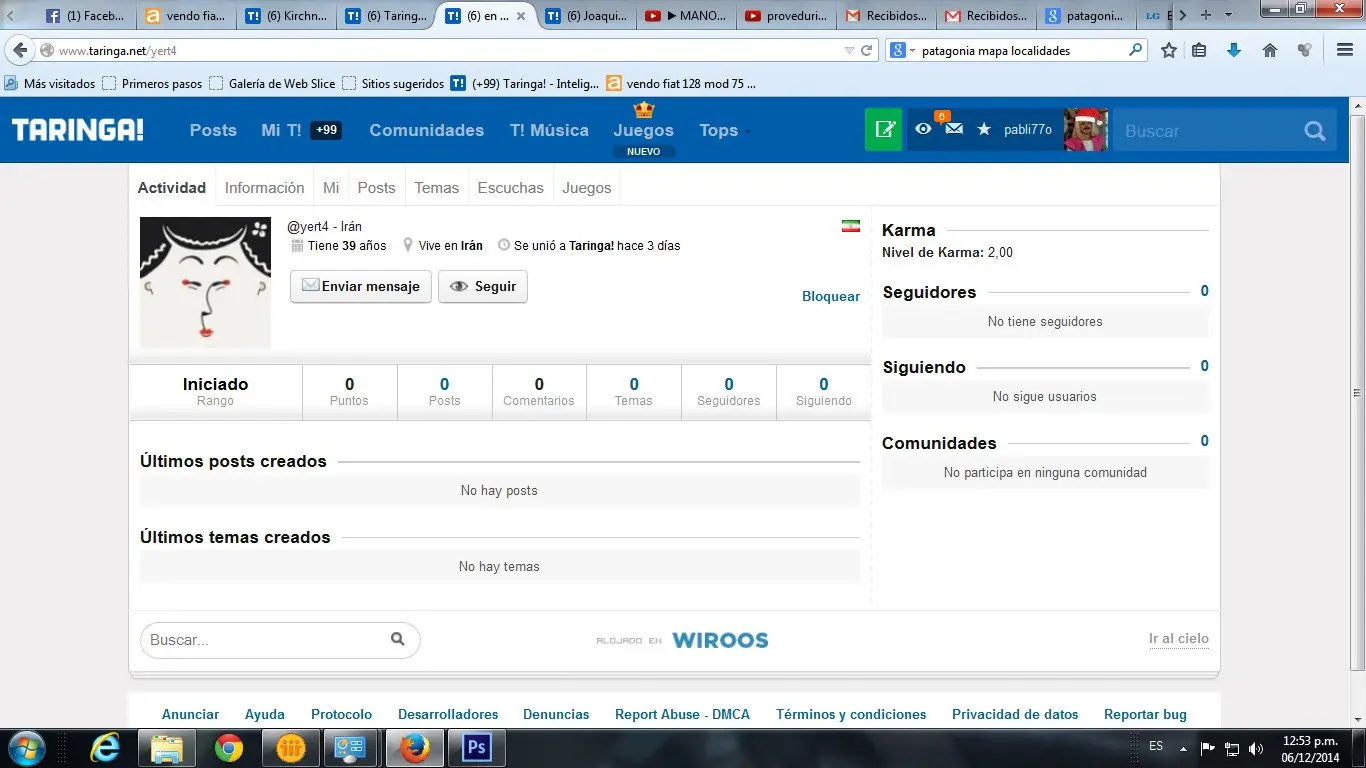Open the Mi profile tab
Viewport: 1366px width, 768px height.
331,188
